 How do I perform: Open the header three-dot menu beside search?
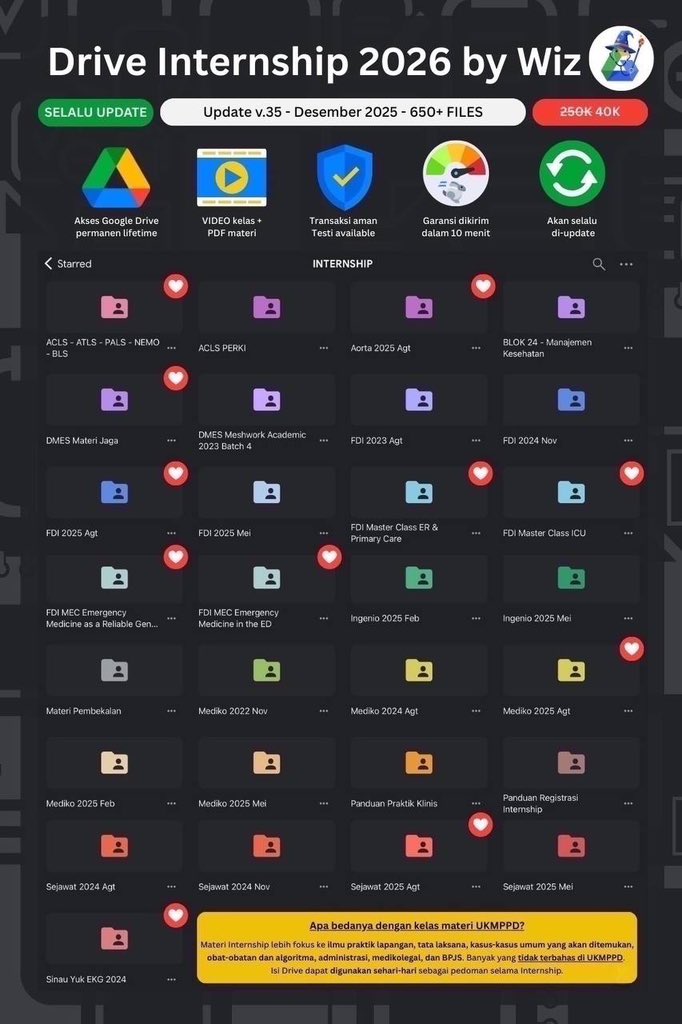[x=626, y=264]
